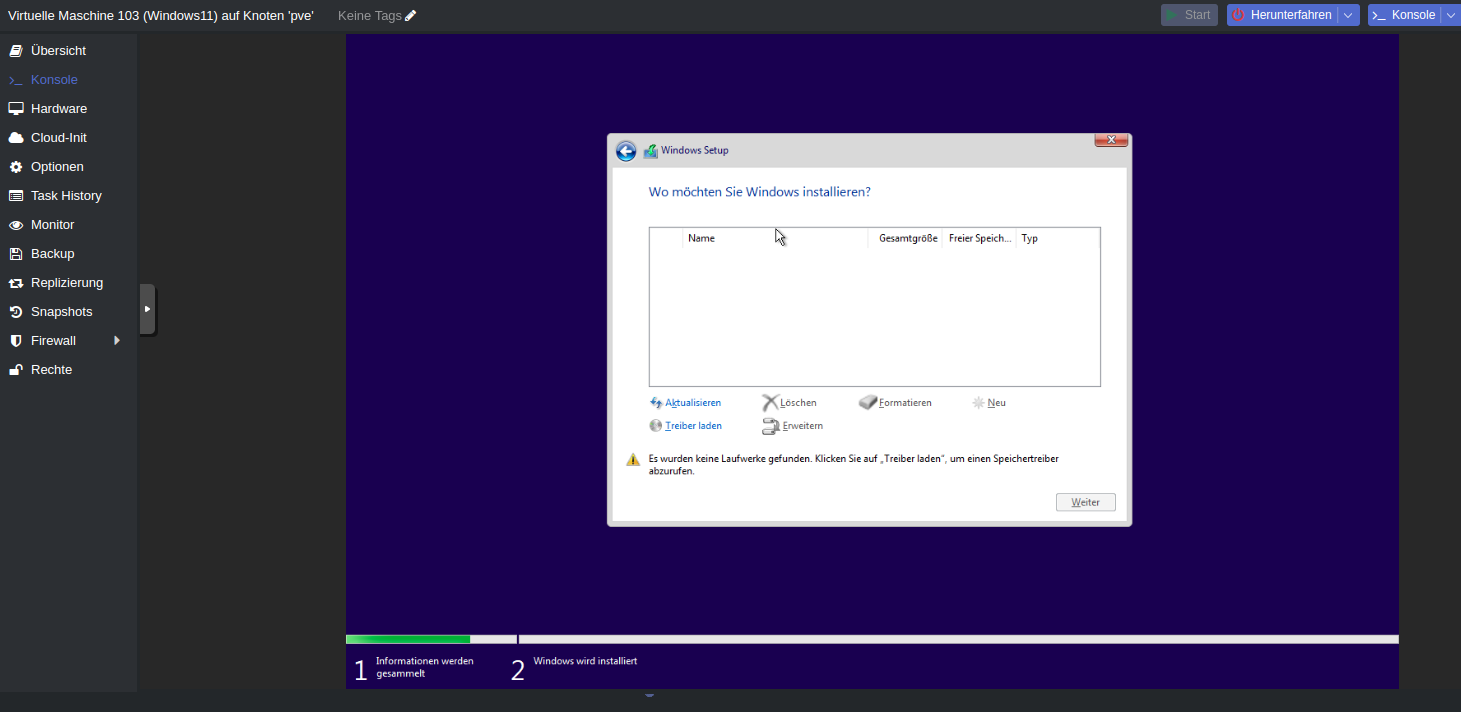Image resolution: width=1461 pixels, height=712 pixels.
Task: Expand the Firewall submenu arrow
Action: [117, 341]
